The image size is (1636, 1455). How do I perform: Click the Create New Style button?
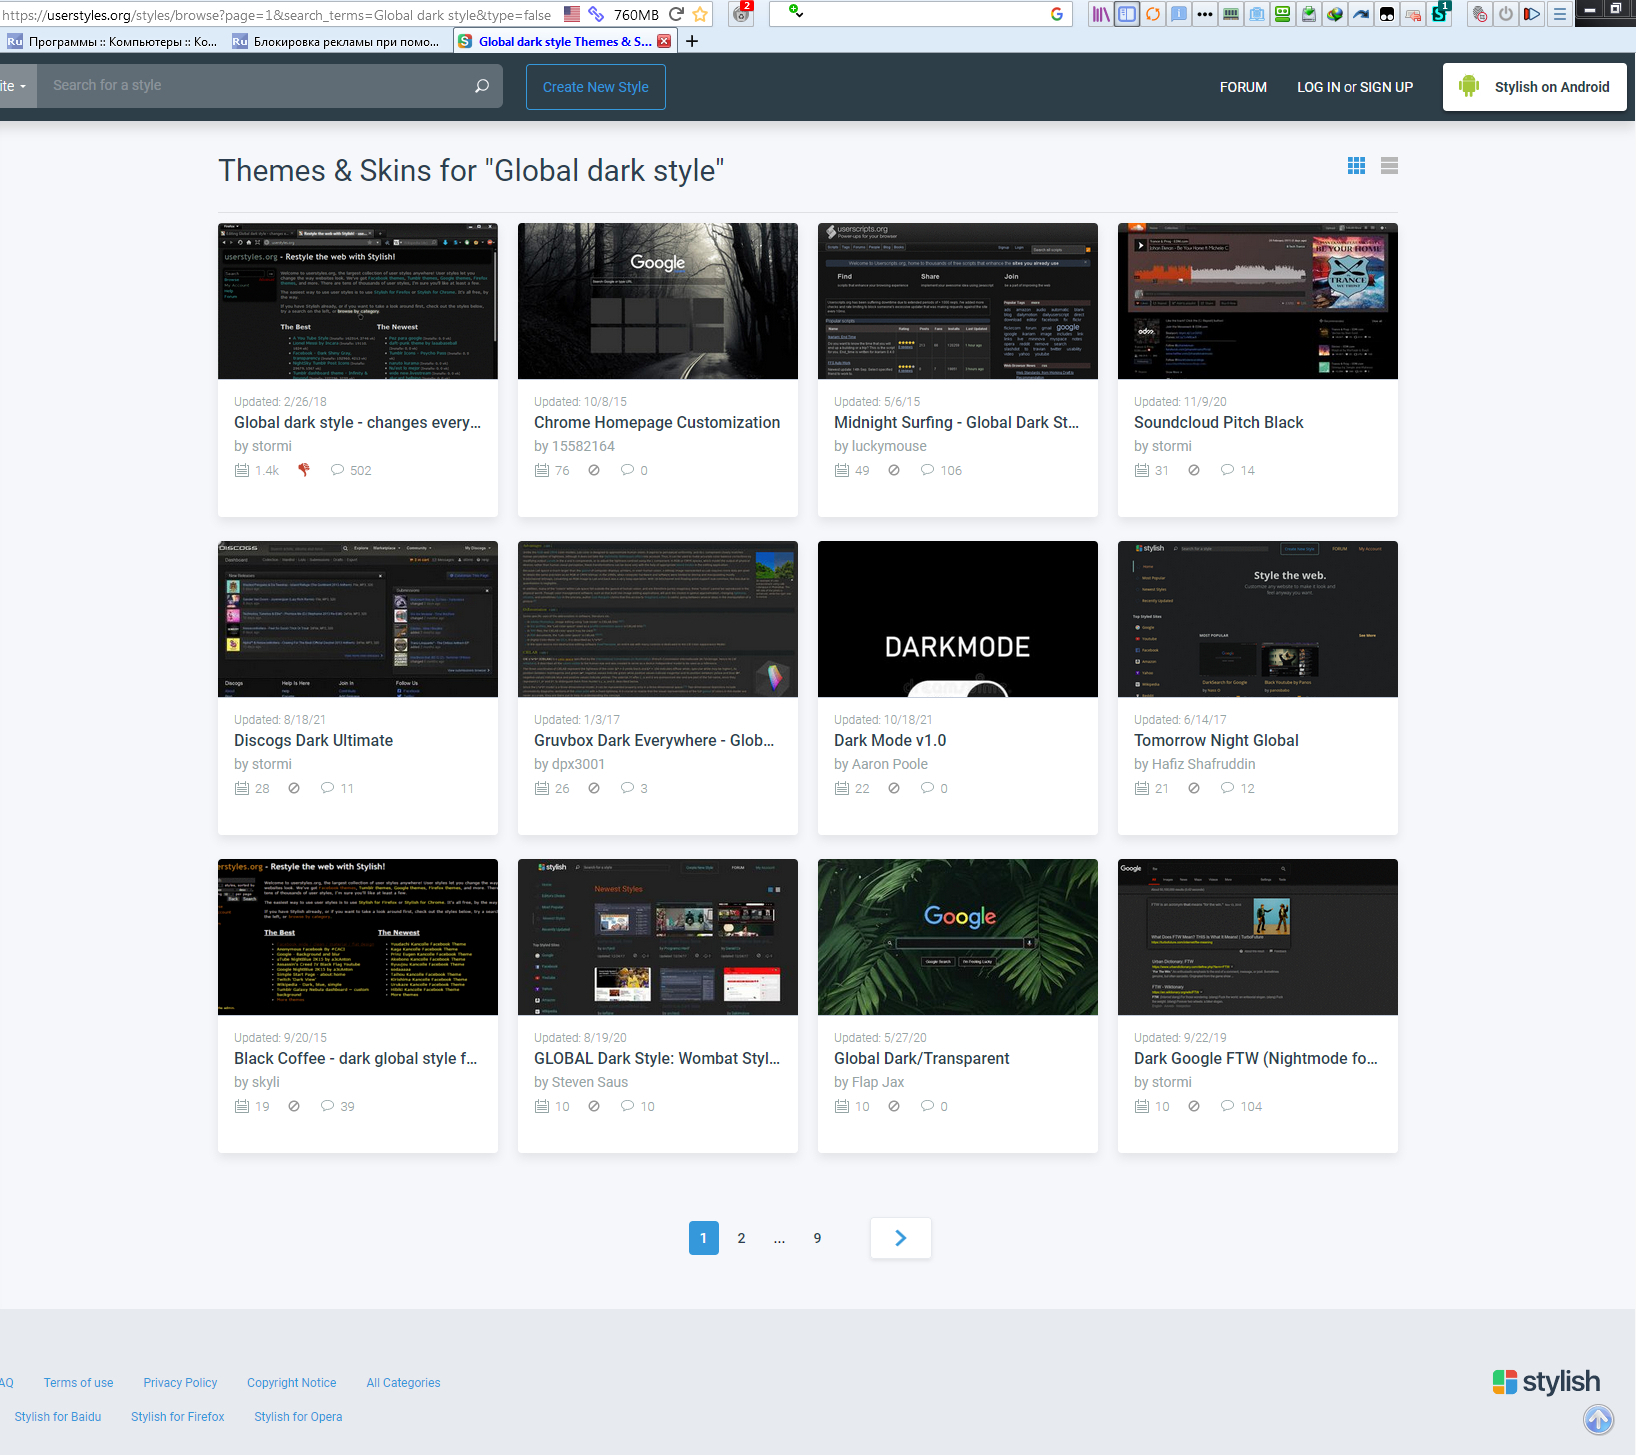(x=596, y=87)
